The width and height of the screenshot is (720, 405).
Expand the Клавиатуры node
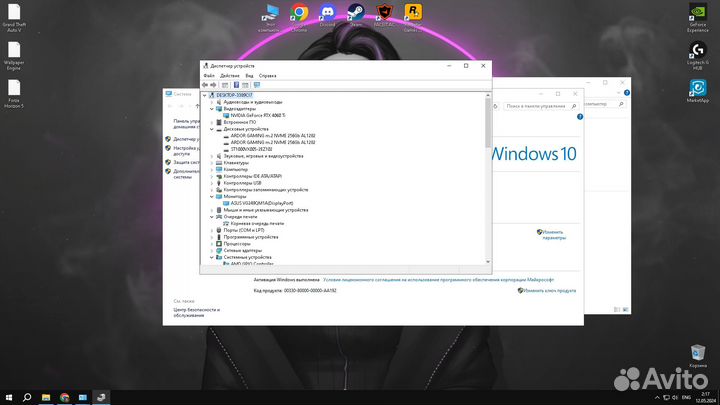click(212, 163)
